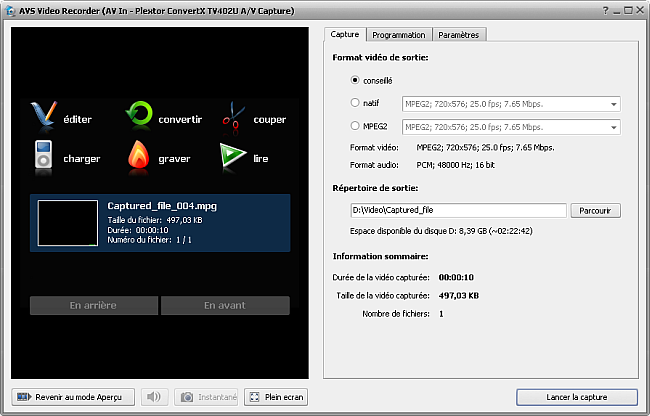The width and height of the screenshot is (650, 416).
Task: Click the En arrière button
Action: pyautogui.click(x=94, y=305)
